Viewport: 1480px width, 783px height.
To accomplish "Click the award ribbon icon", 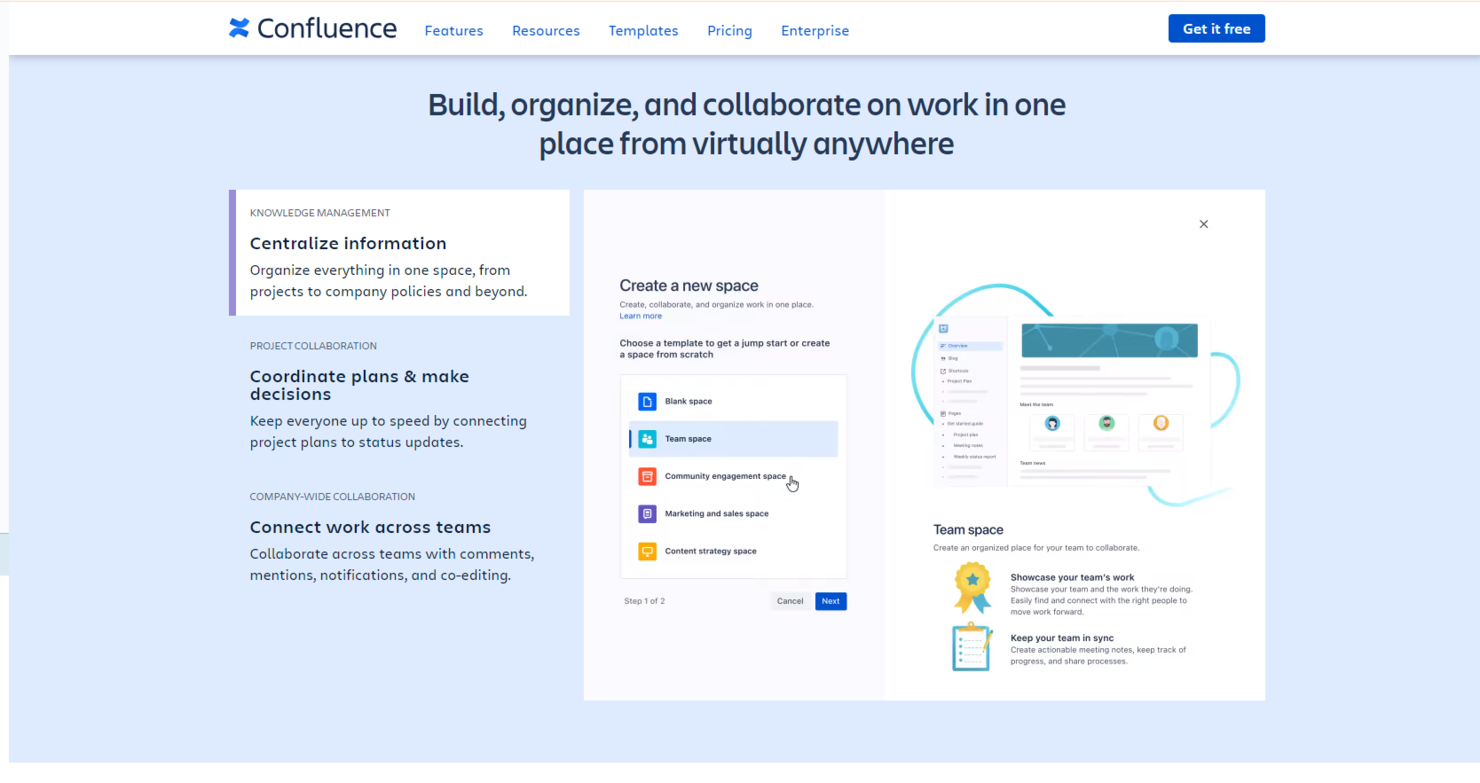I will click(x=972, y=587).
